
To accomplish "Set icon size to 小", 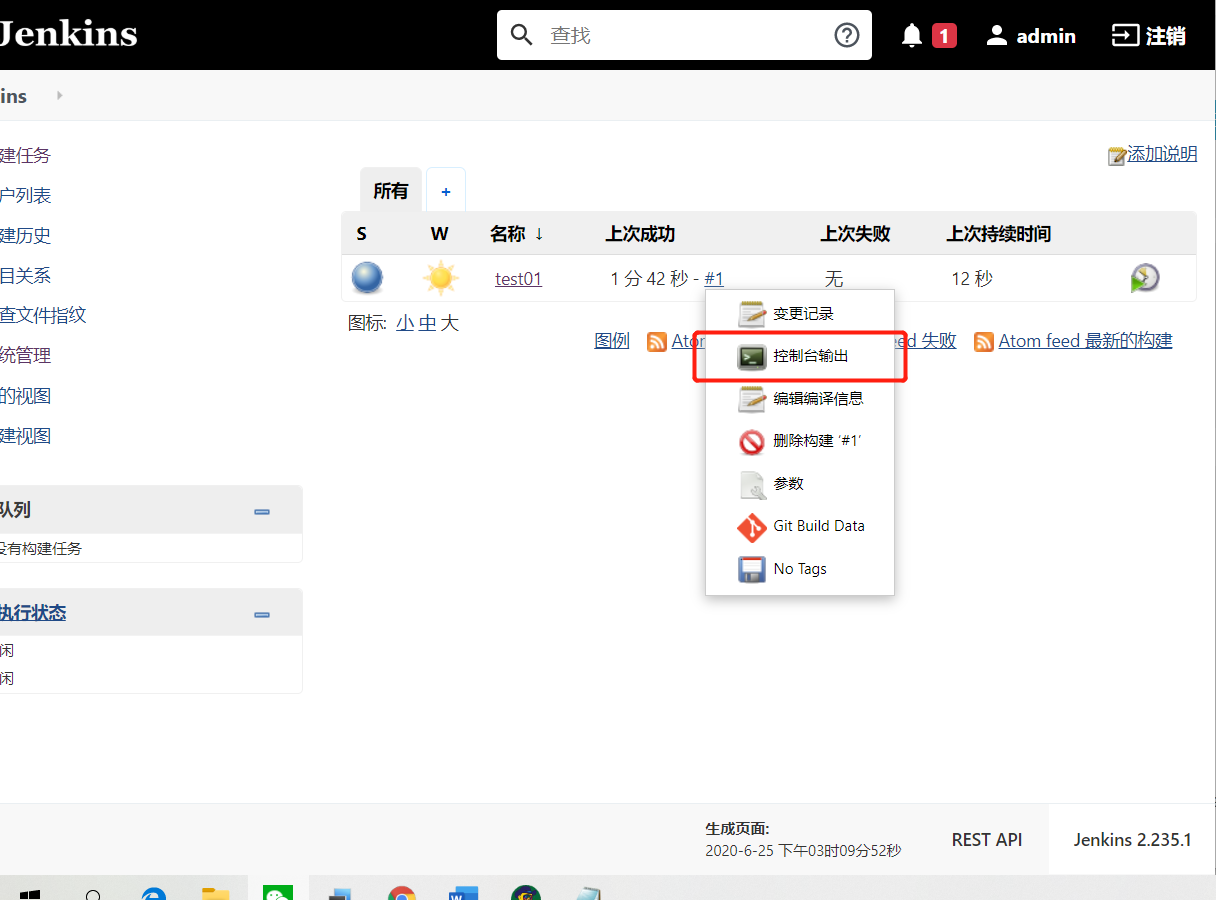I will (x=405, y=323).
